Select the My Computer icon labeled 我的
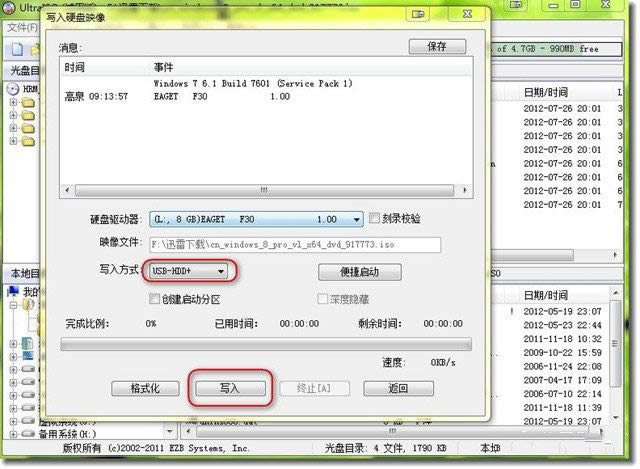This screenshot has height=469, width=640. (x=13, y=291)
